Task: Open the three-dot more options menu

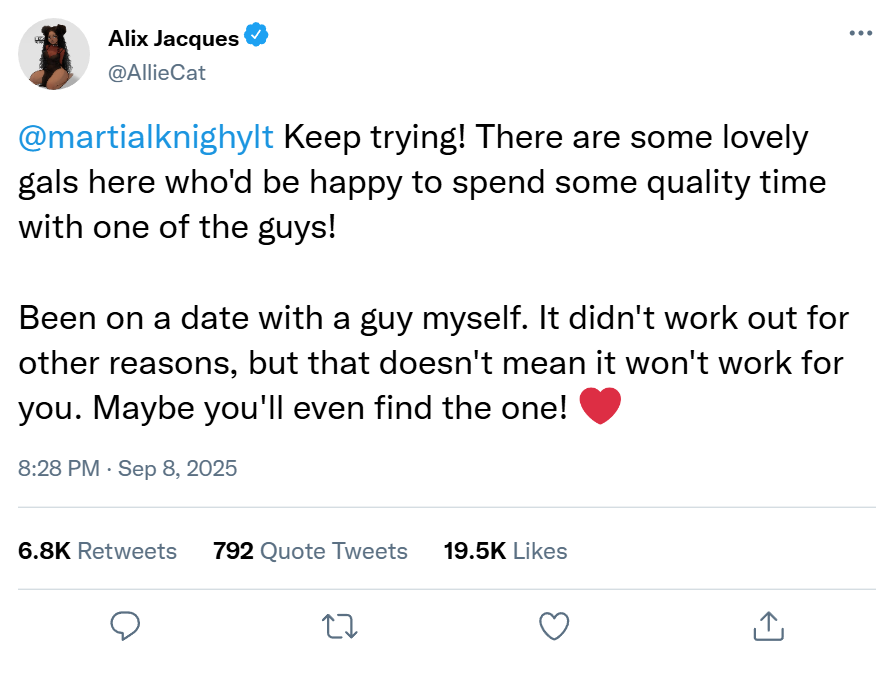Action: pyautogui.click(x=860, y=33)
